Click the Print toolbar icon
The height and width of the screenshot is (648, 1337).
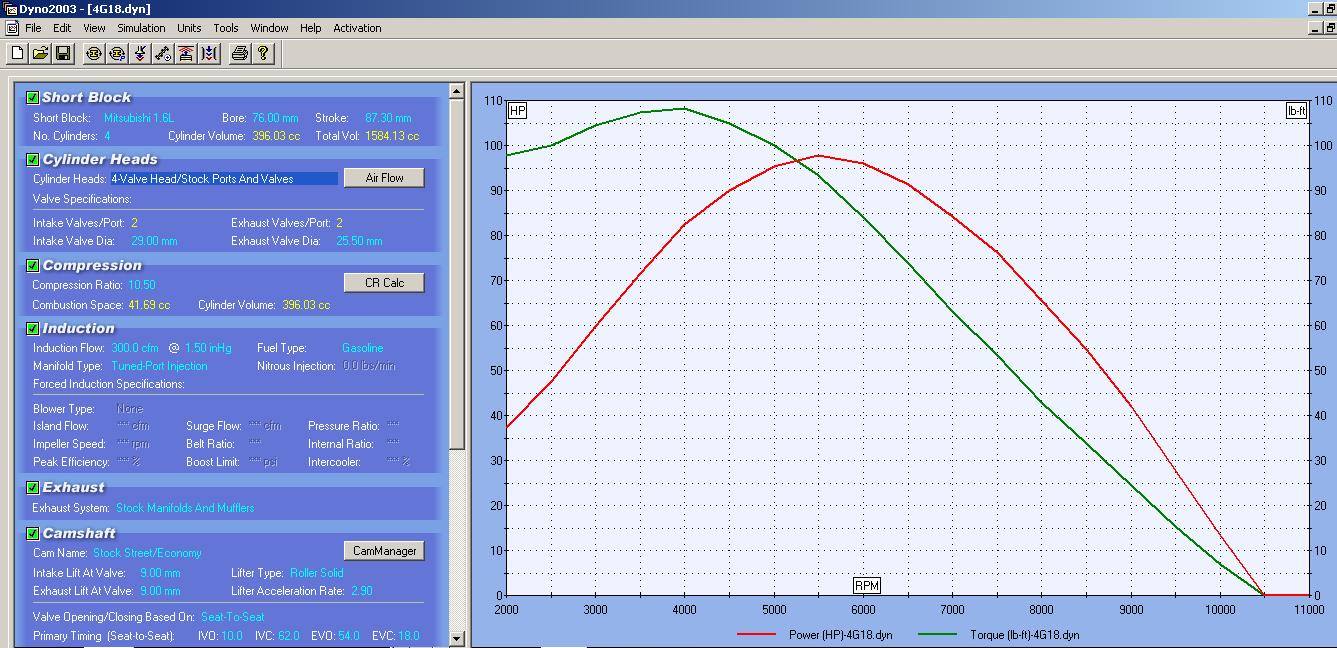[x=239, y=53]
